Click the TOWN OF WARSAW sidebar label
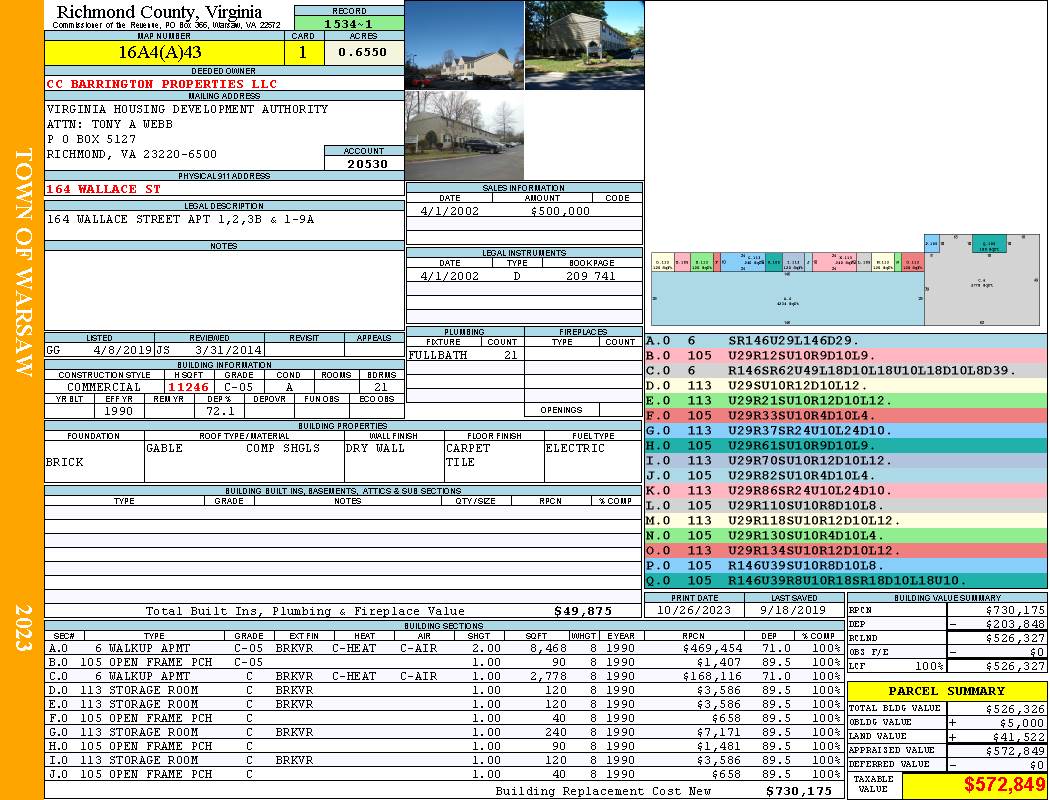 pyautogui.click(x=23, y=262)
